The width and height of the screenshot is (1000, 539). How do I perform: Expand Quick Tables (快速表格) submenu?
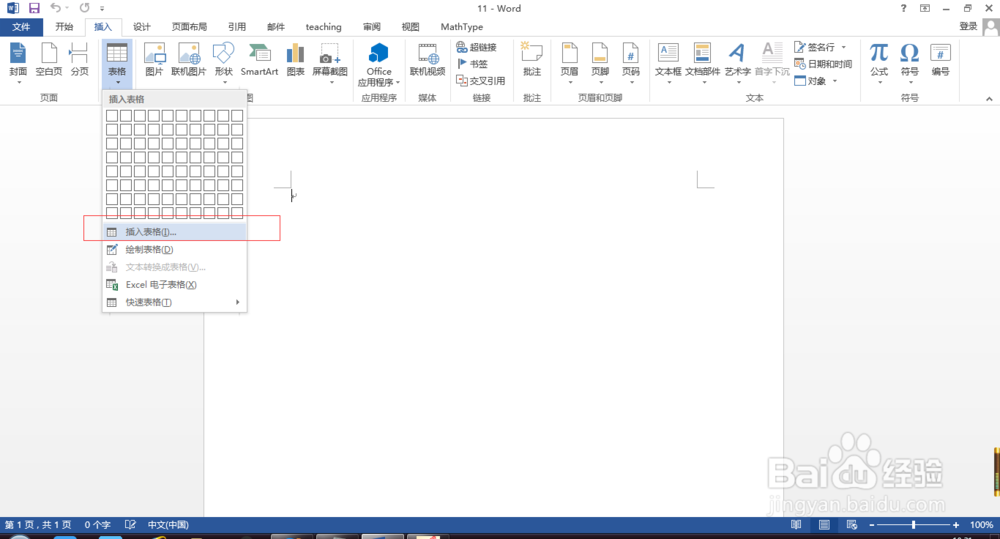click(175, 302)
